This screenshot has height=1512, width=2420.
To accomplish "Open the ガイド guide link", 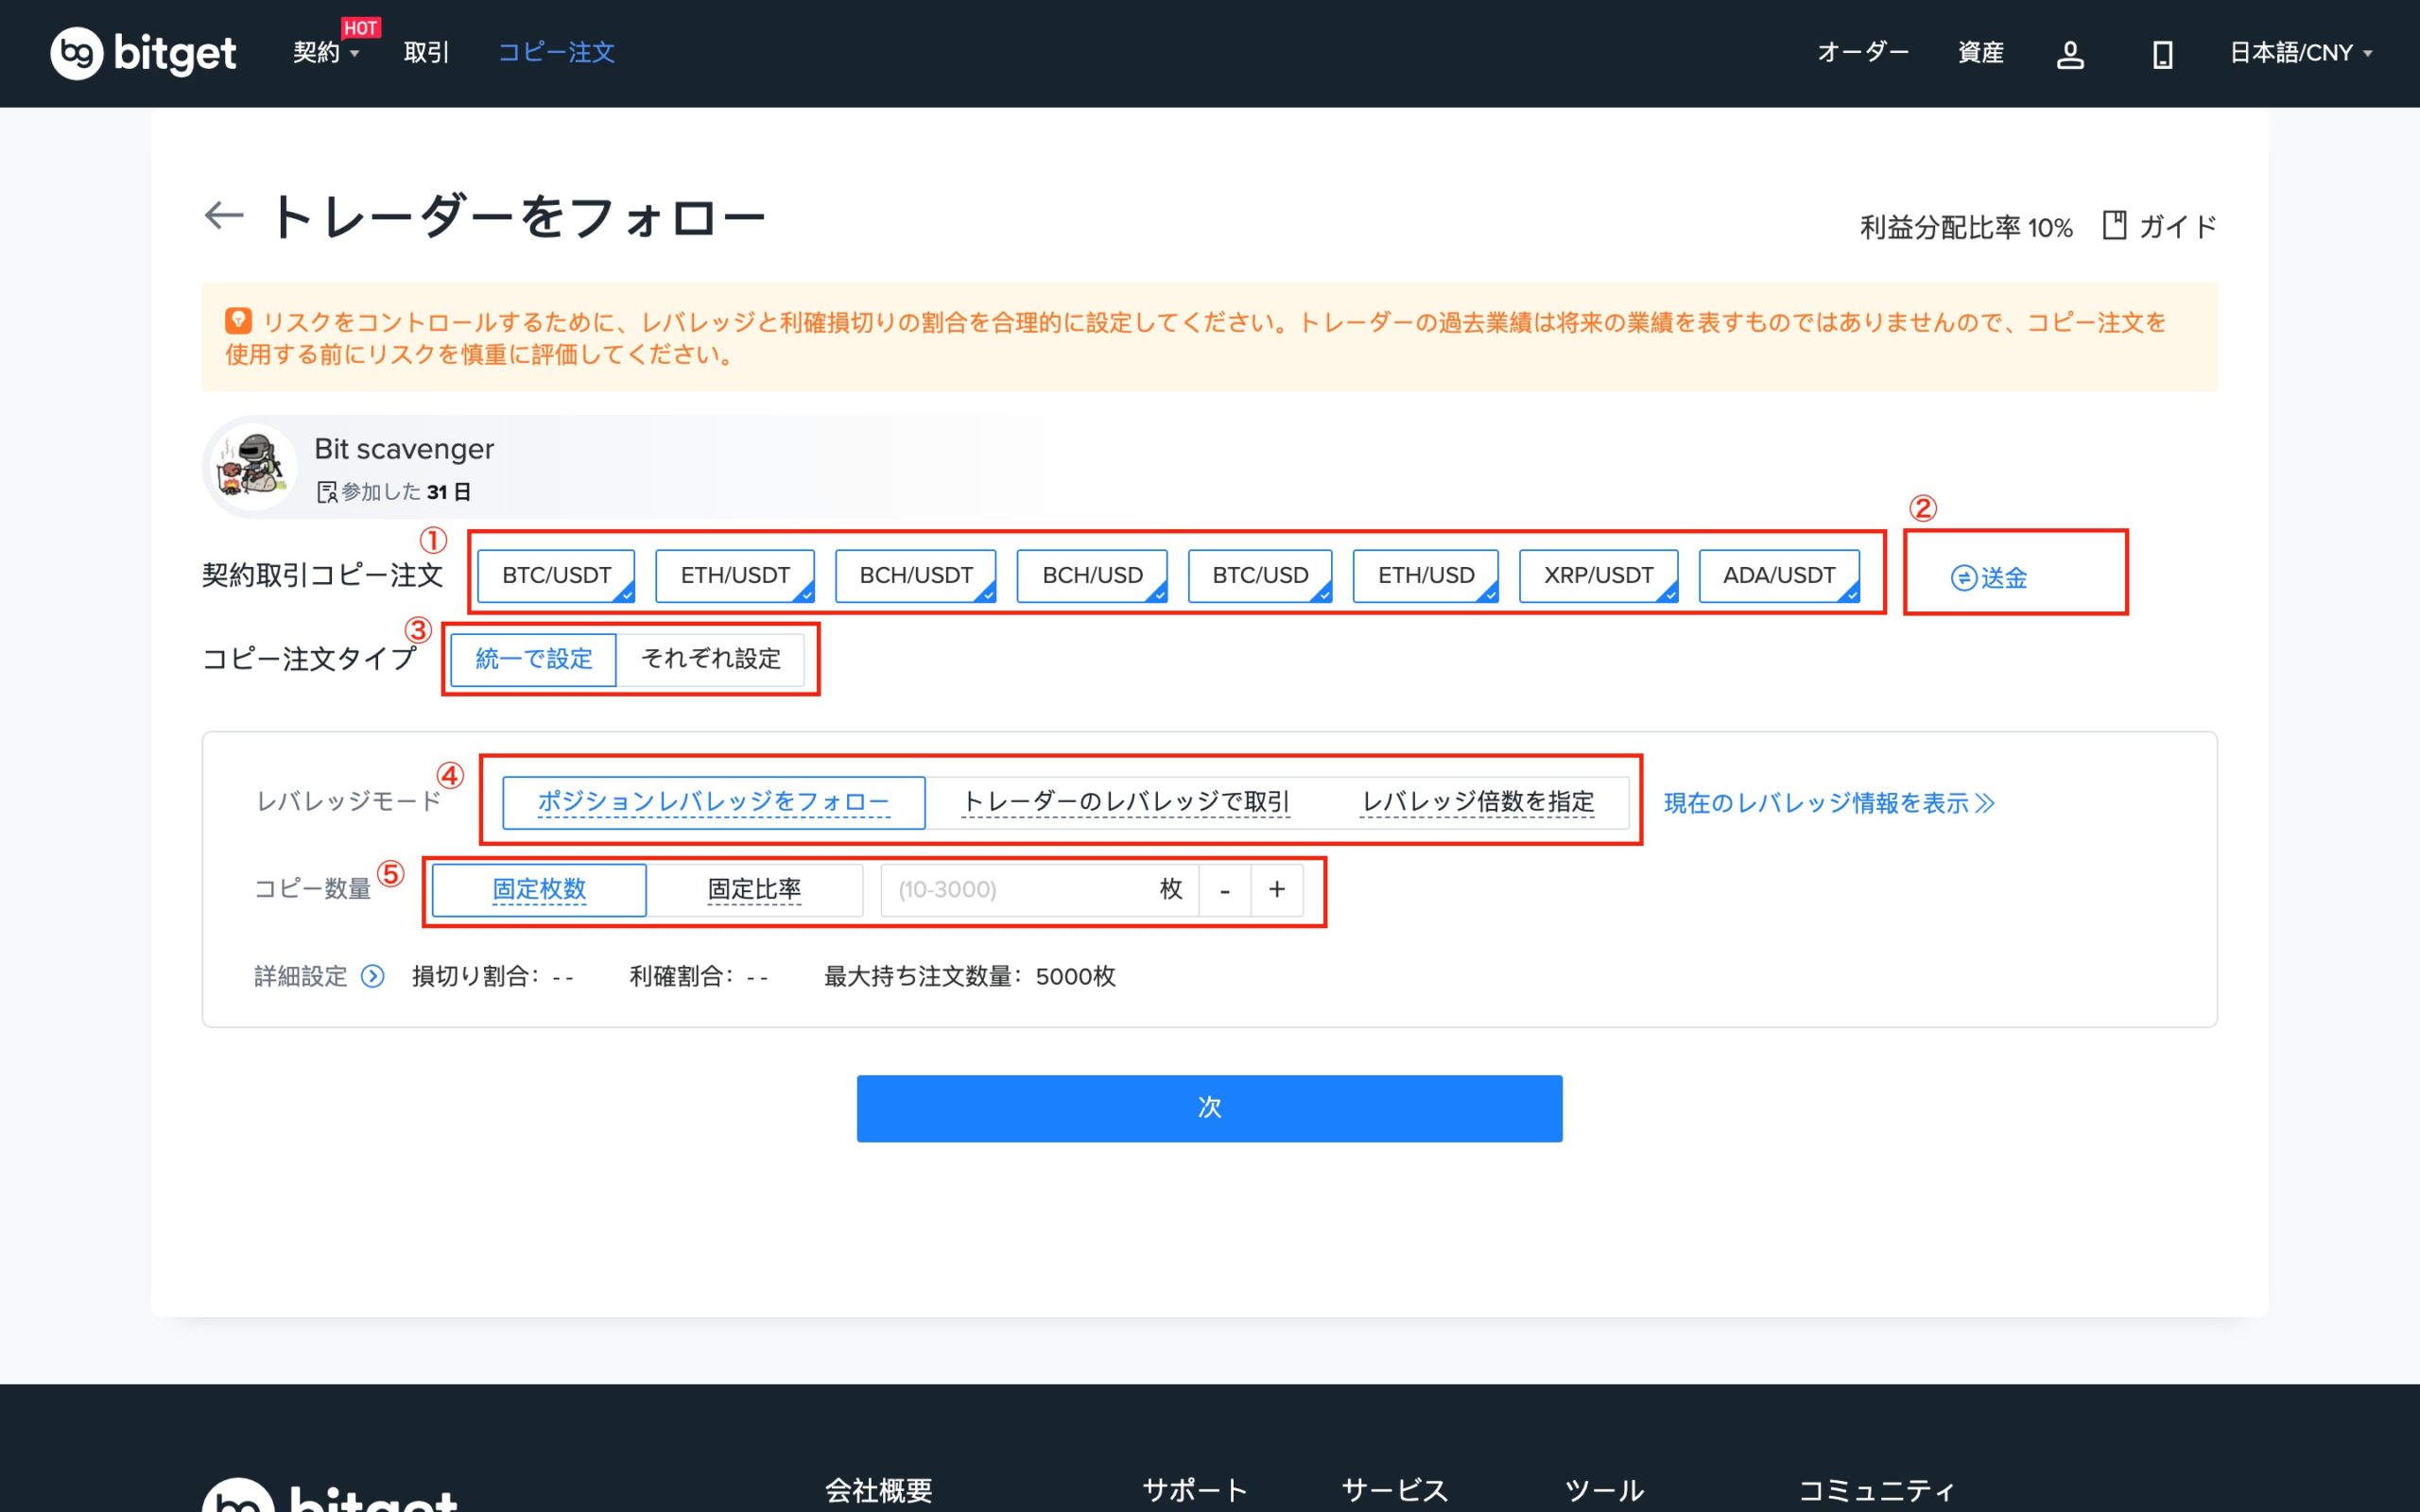I will (2177, 227).
